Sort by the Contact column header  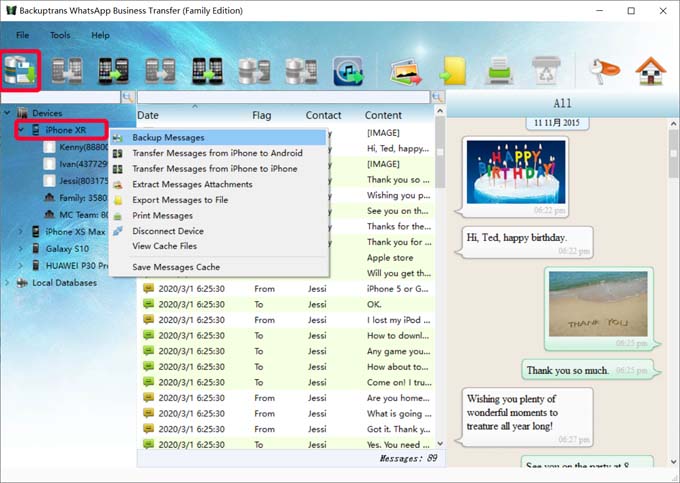click(x=324, y=115)
